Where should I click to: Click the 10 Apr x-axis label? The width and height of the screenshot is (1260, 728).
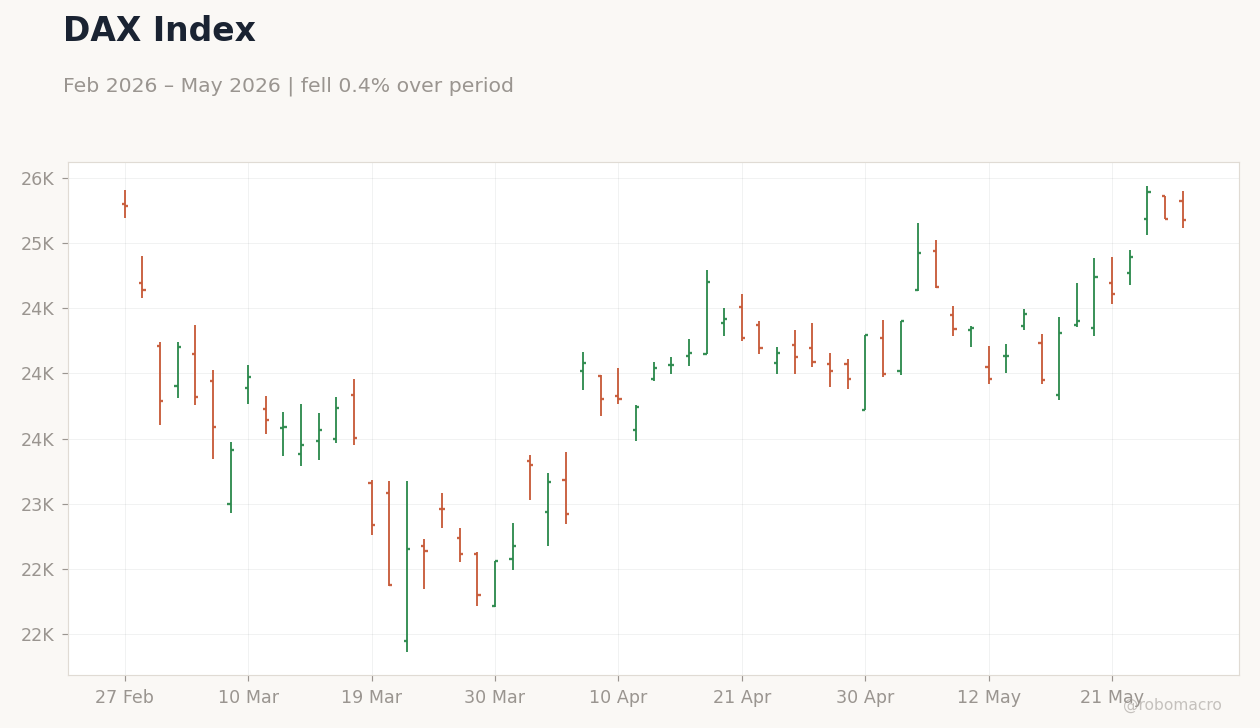click(x=618, y=697)
